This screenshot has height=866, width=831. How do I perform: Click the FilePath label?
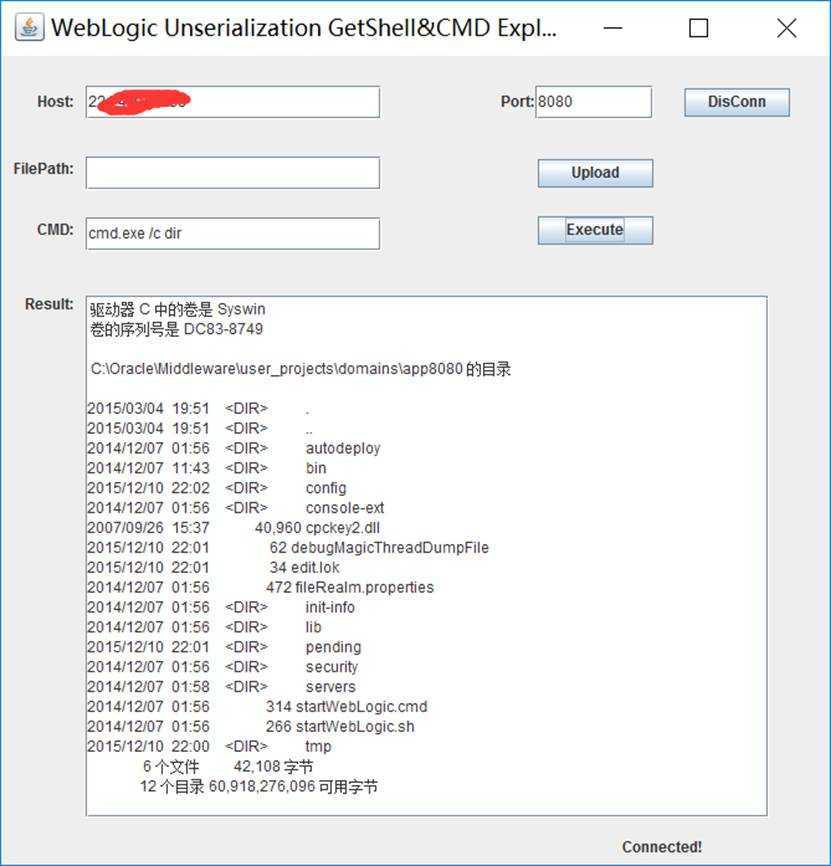tap(44, 168)
